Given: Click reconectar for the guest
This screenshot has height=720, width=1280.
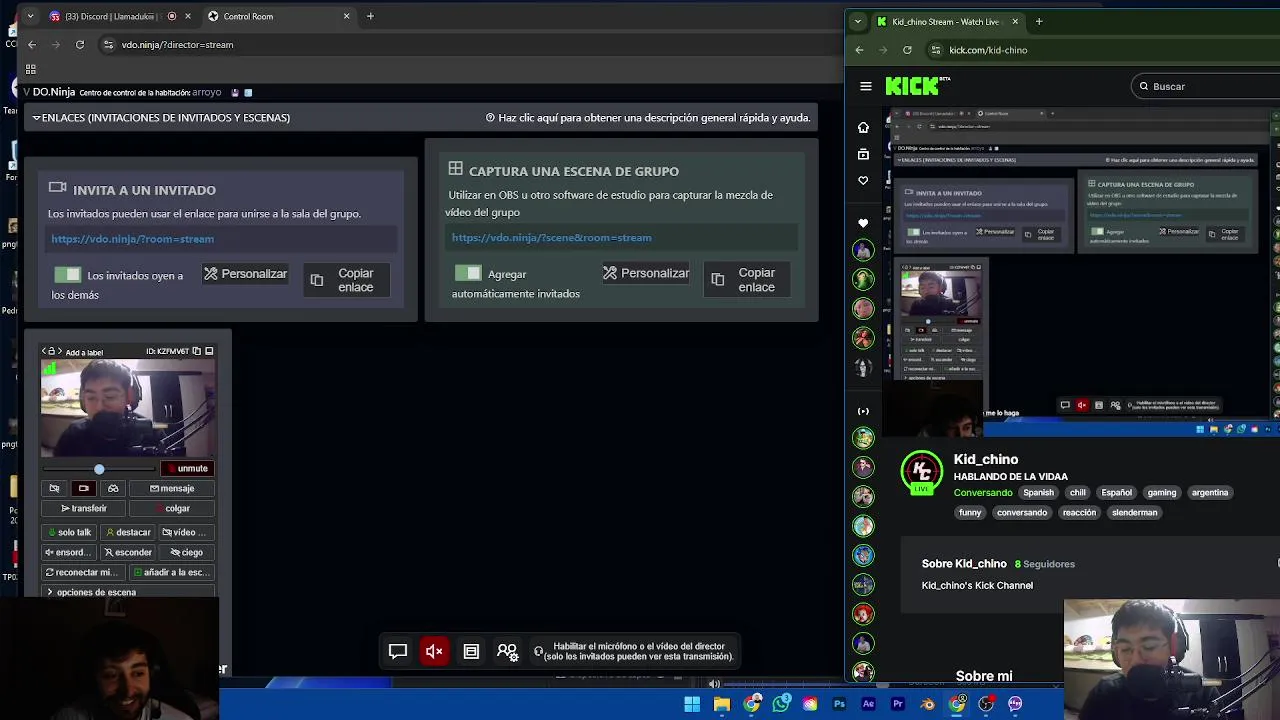Looking at the screenshot, I should pos(84,572).
